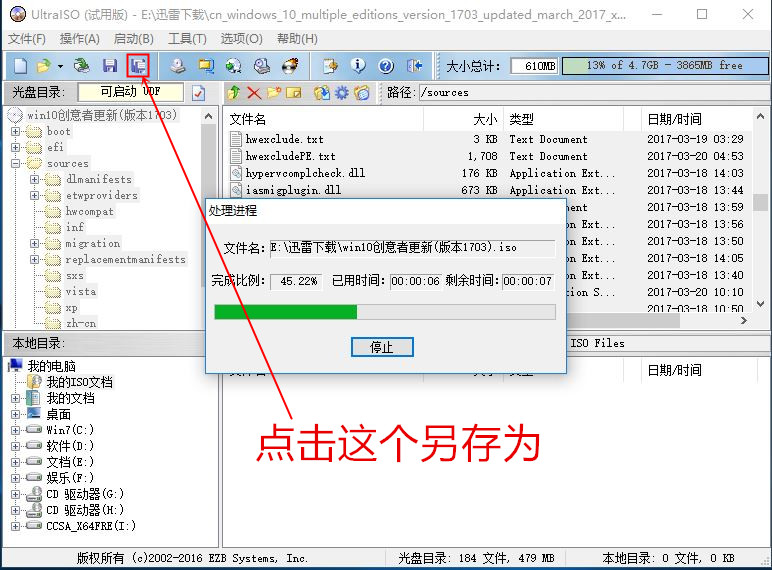
Task: Open the 选项(O) menu
Action: click(241, 38)
